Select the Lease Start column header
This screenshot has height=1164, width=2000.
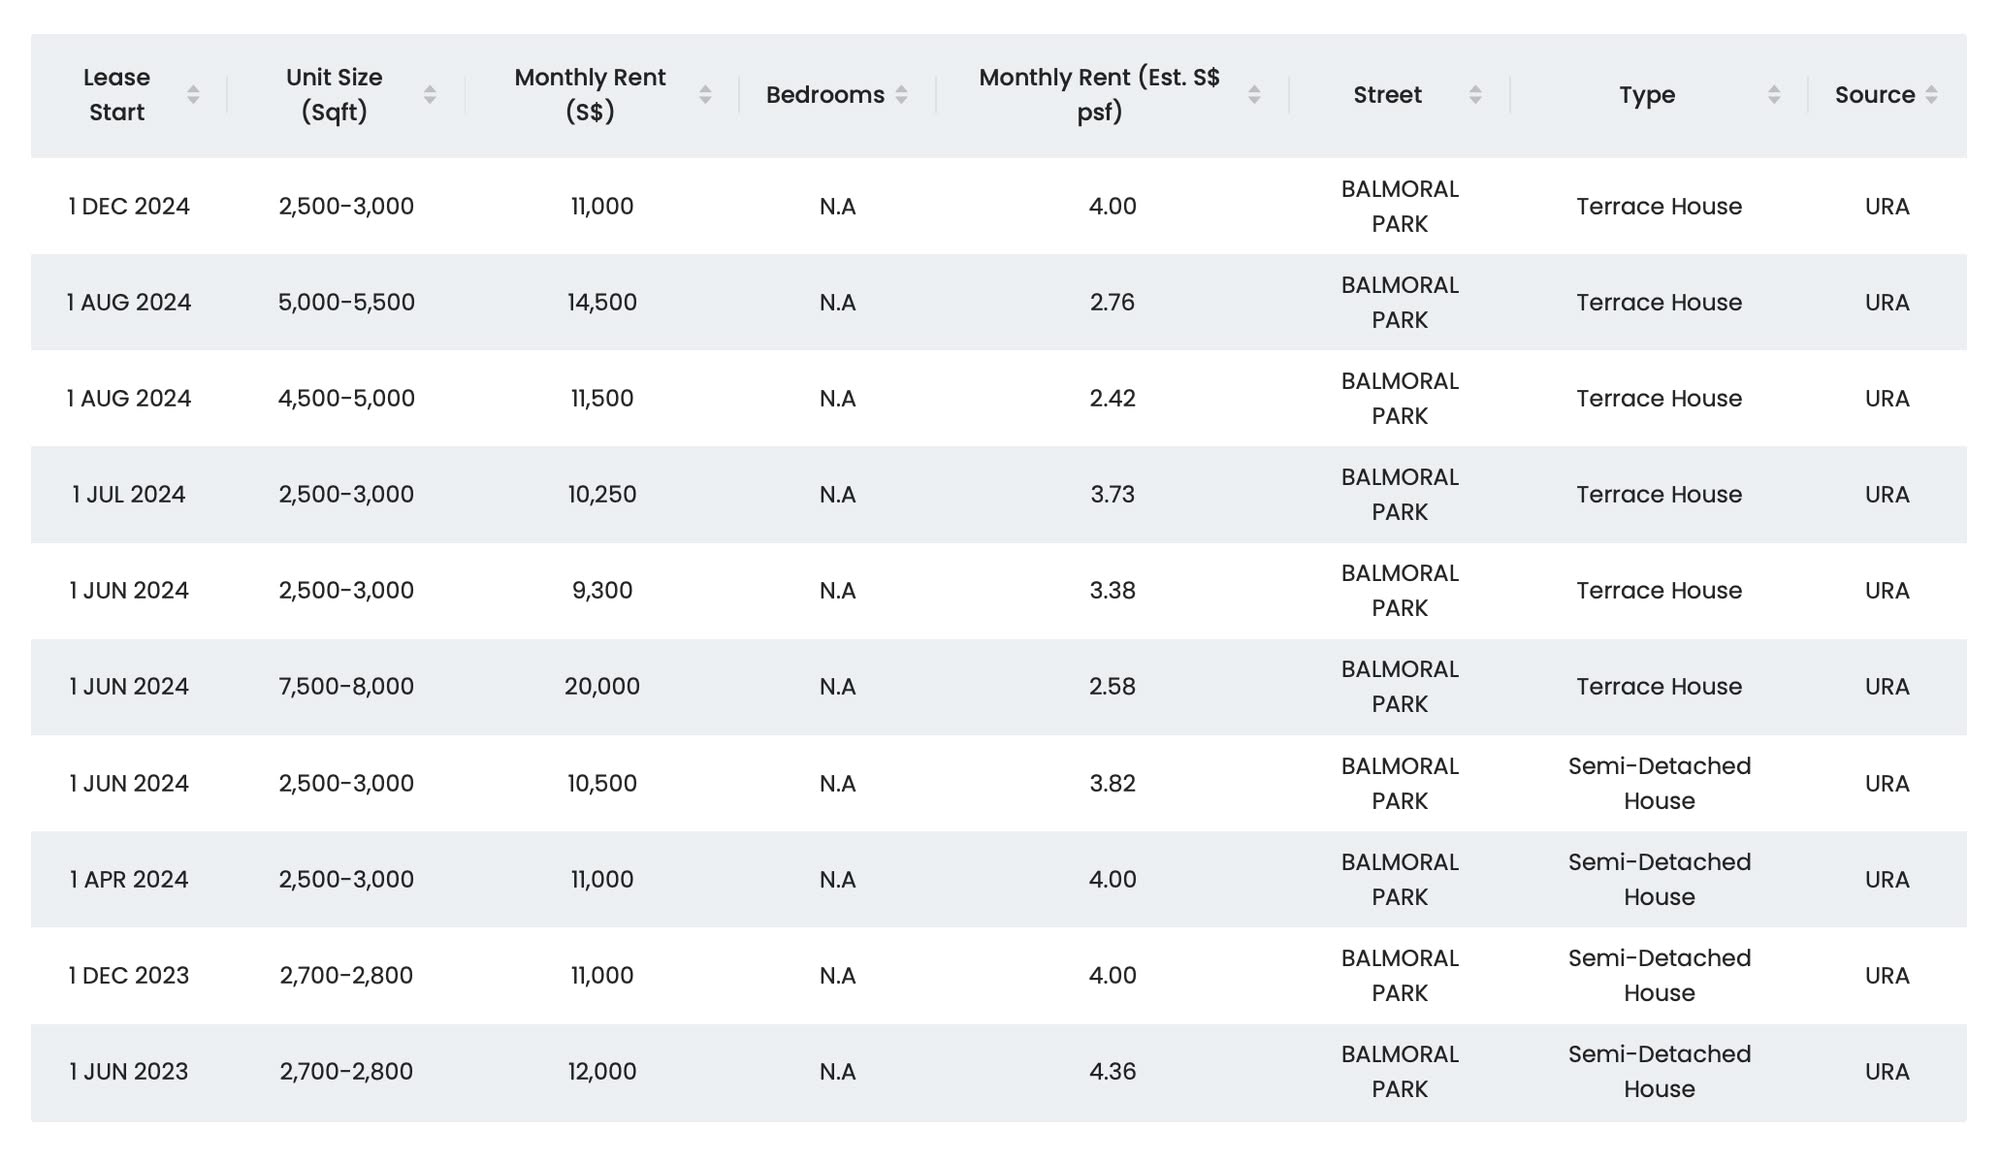click(117, 95)
